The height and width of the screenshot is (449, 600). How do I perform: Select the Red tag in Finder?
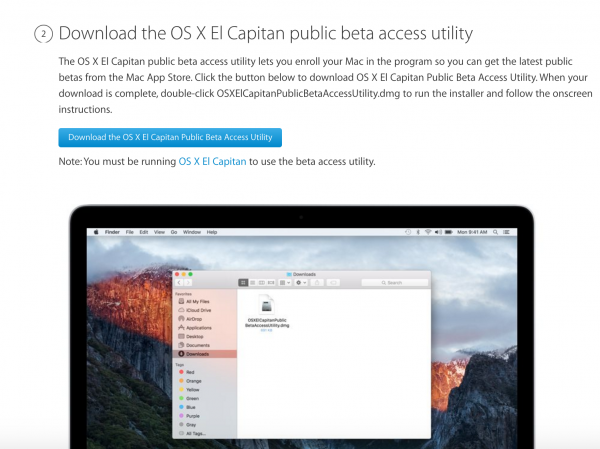(x=191, y=372)
